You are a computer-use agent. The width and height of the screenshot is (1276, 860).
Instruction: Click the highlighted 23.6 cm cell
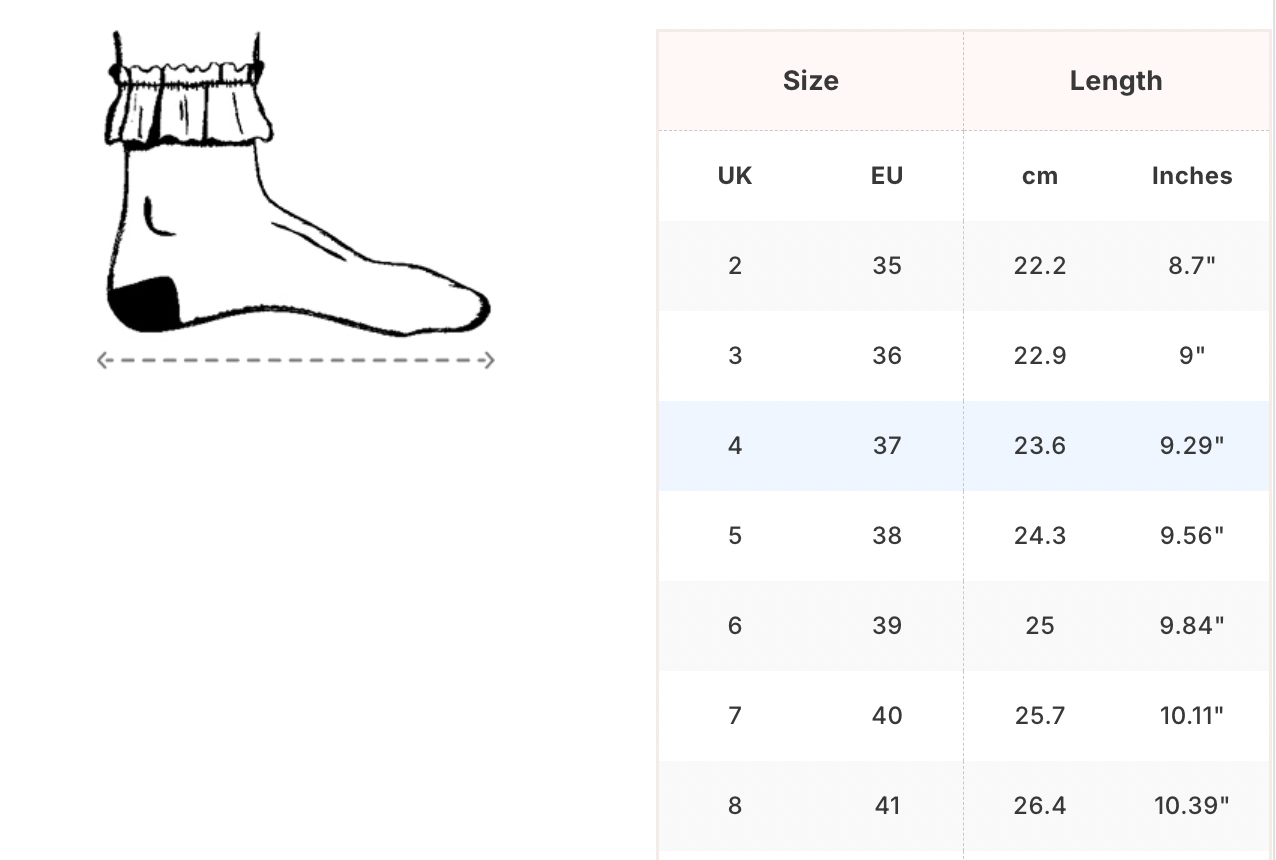coord(1040,446)
